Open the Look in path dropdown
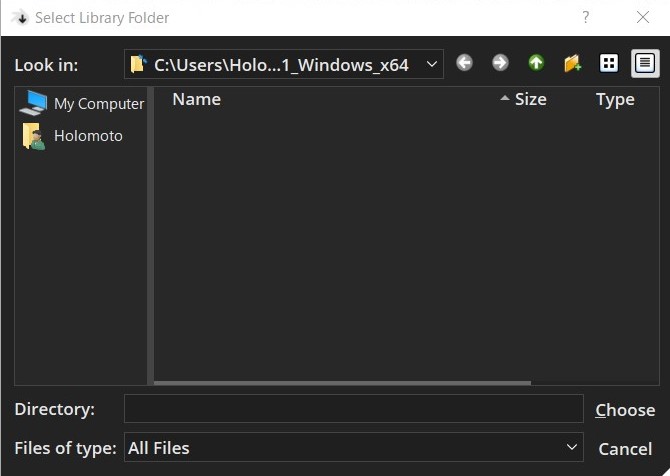The image size is (670, 476). pyautogui.click(x=284, y=64)
